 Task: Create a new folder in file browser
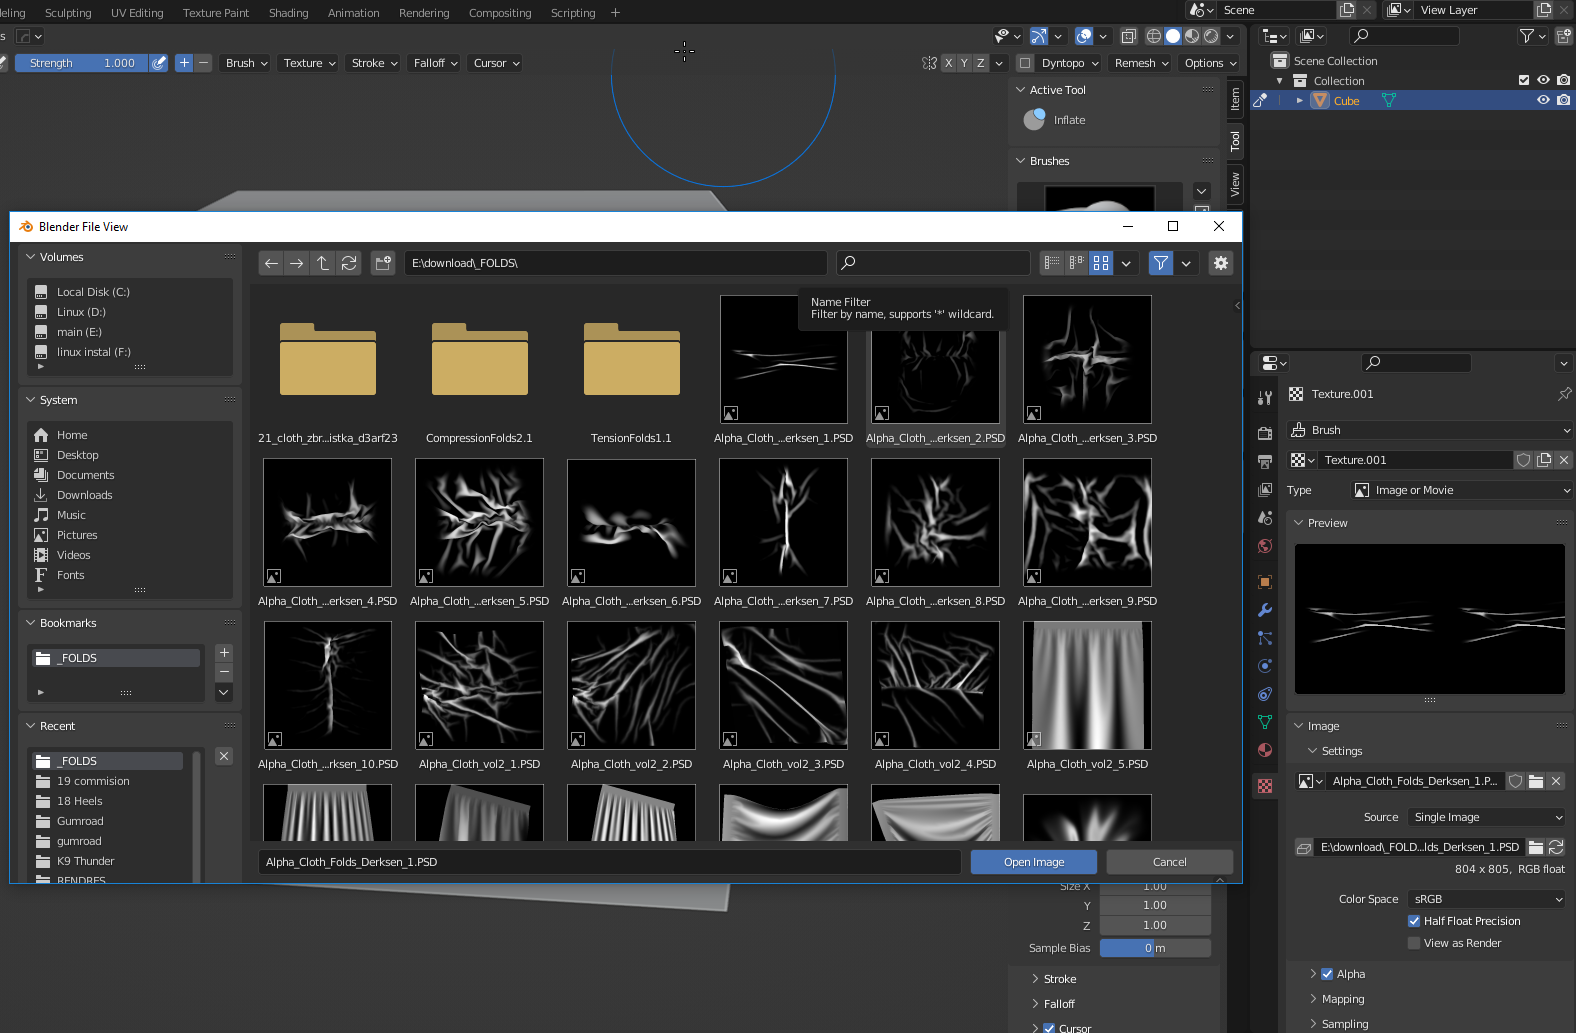(x=383, y=263)
